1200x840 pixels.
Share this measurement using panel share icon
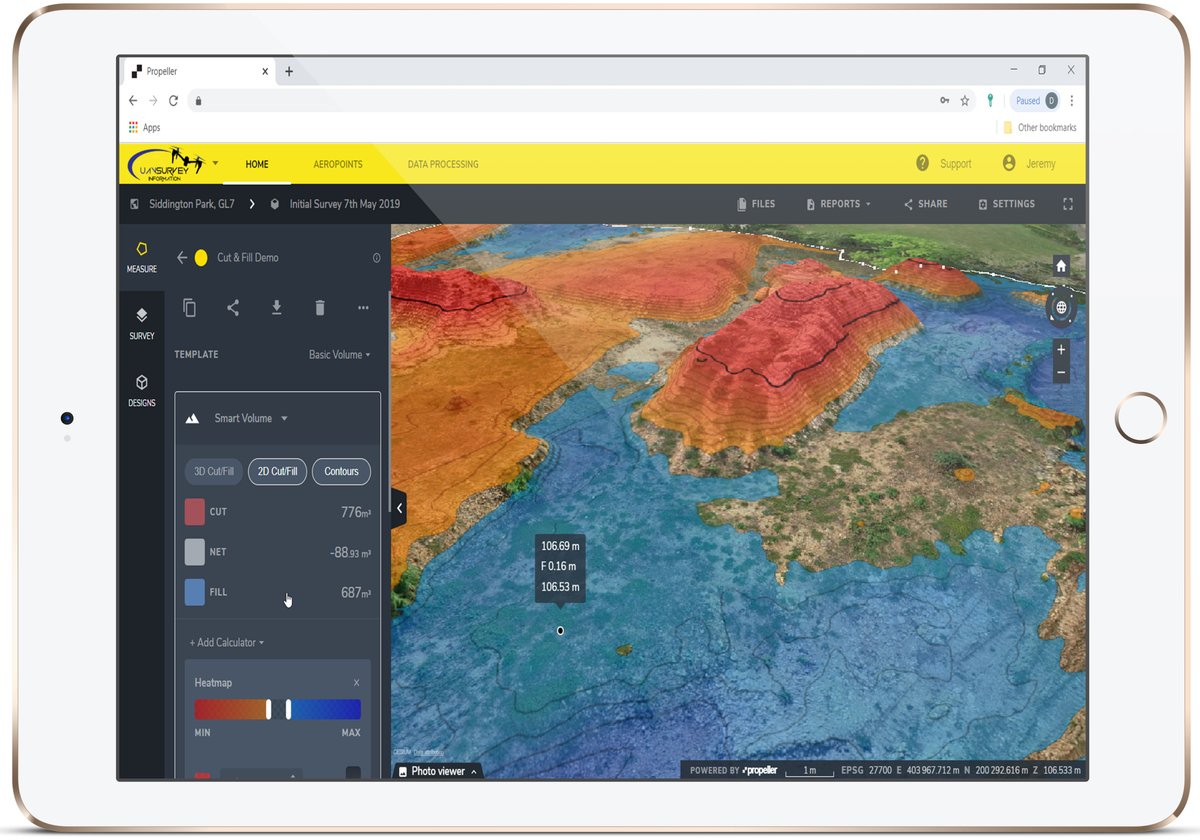tap(233, 308)
